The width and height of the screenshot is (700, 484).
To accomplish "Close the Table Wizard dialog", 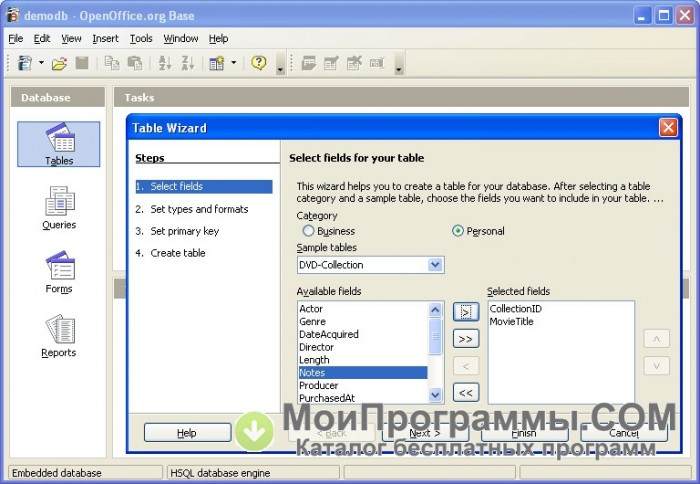I will click(x=668, y=128).
